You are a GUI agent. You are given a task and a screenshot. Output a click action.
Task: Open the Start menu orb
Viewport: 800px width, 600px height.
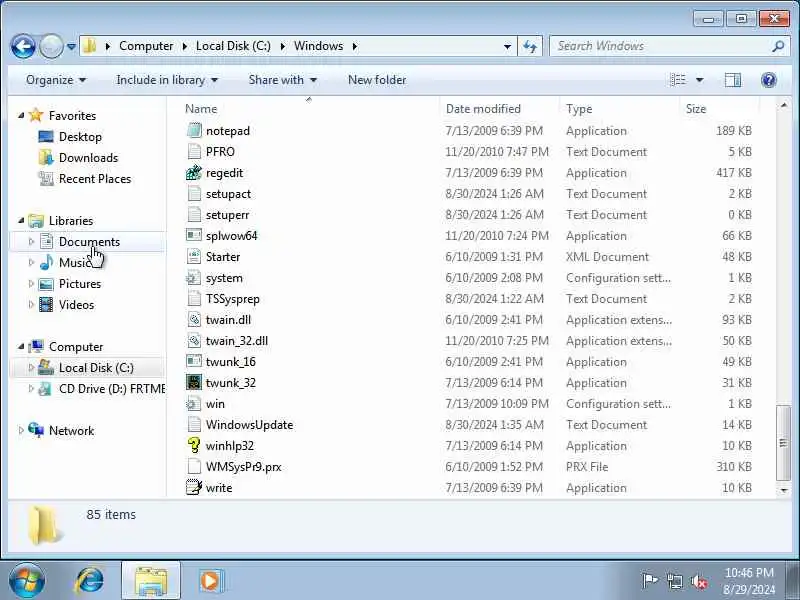[27, 581]
